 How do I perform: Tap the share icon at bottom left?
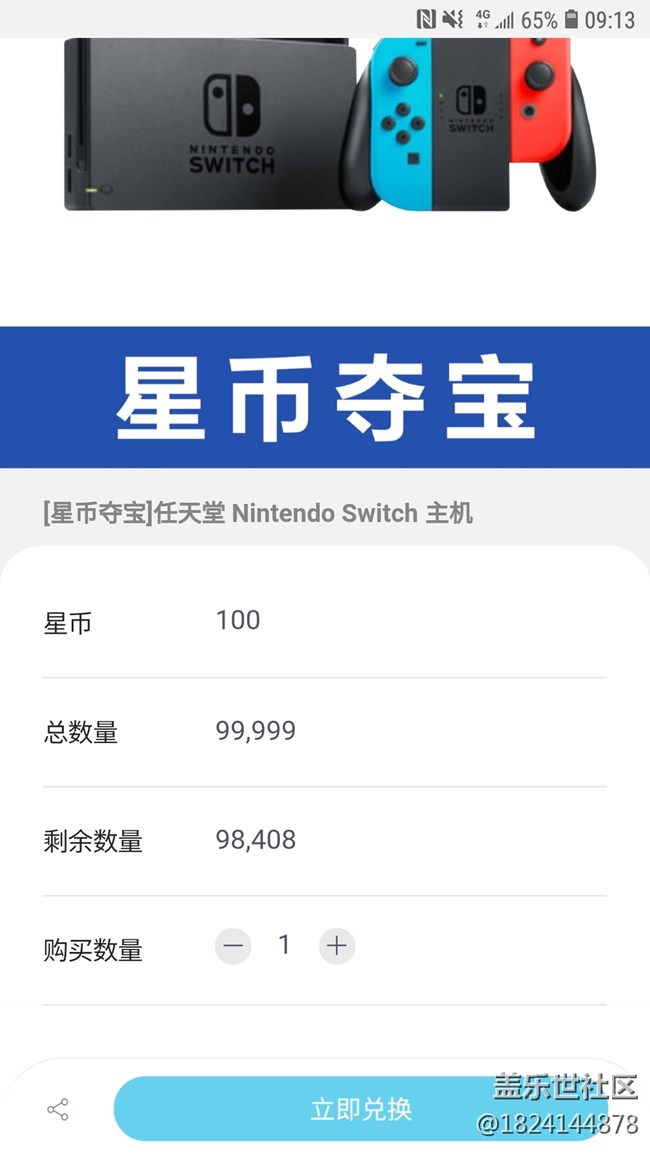[x=58, y=1109]
